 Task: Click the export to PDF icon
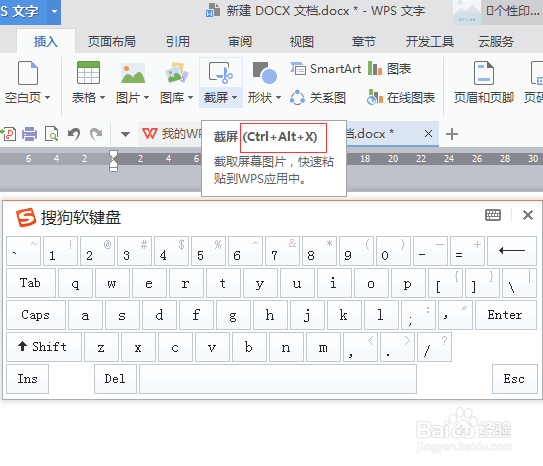point(8,134)
